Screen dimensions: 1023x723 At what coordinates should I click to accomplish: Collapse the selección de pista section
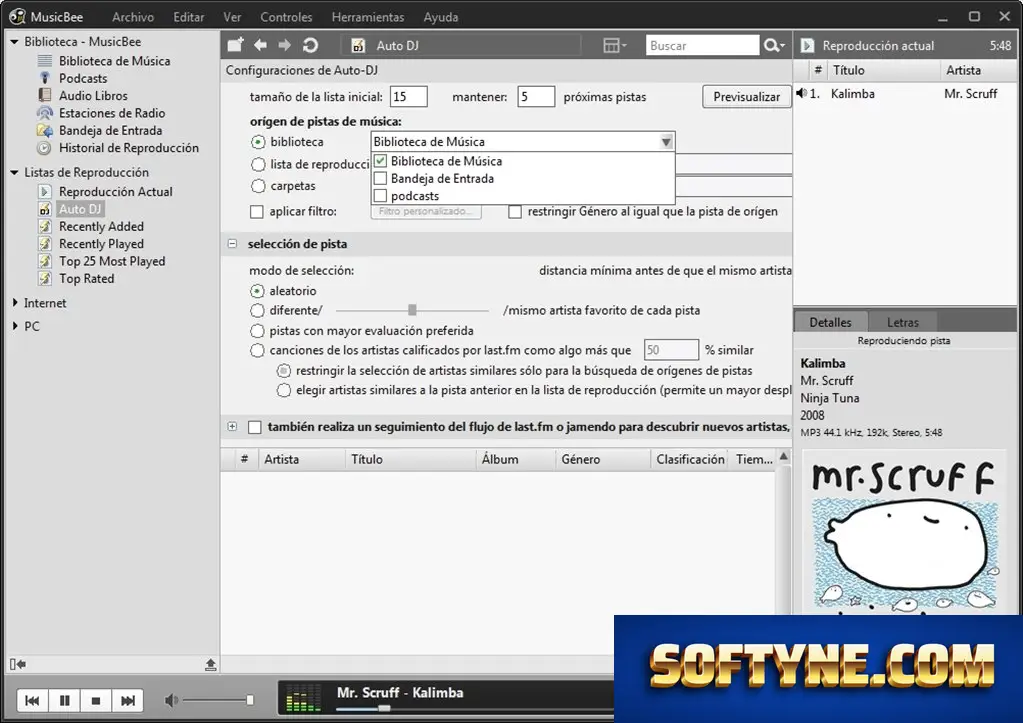232,243
